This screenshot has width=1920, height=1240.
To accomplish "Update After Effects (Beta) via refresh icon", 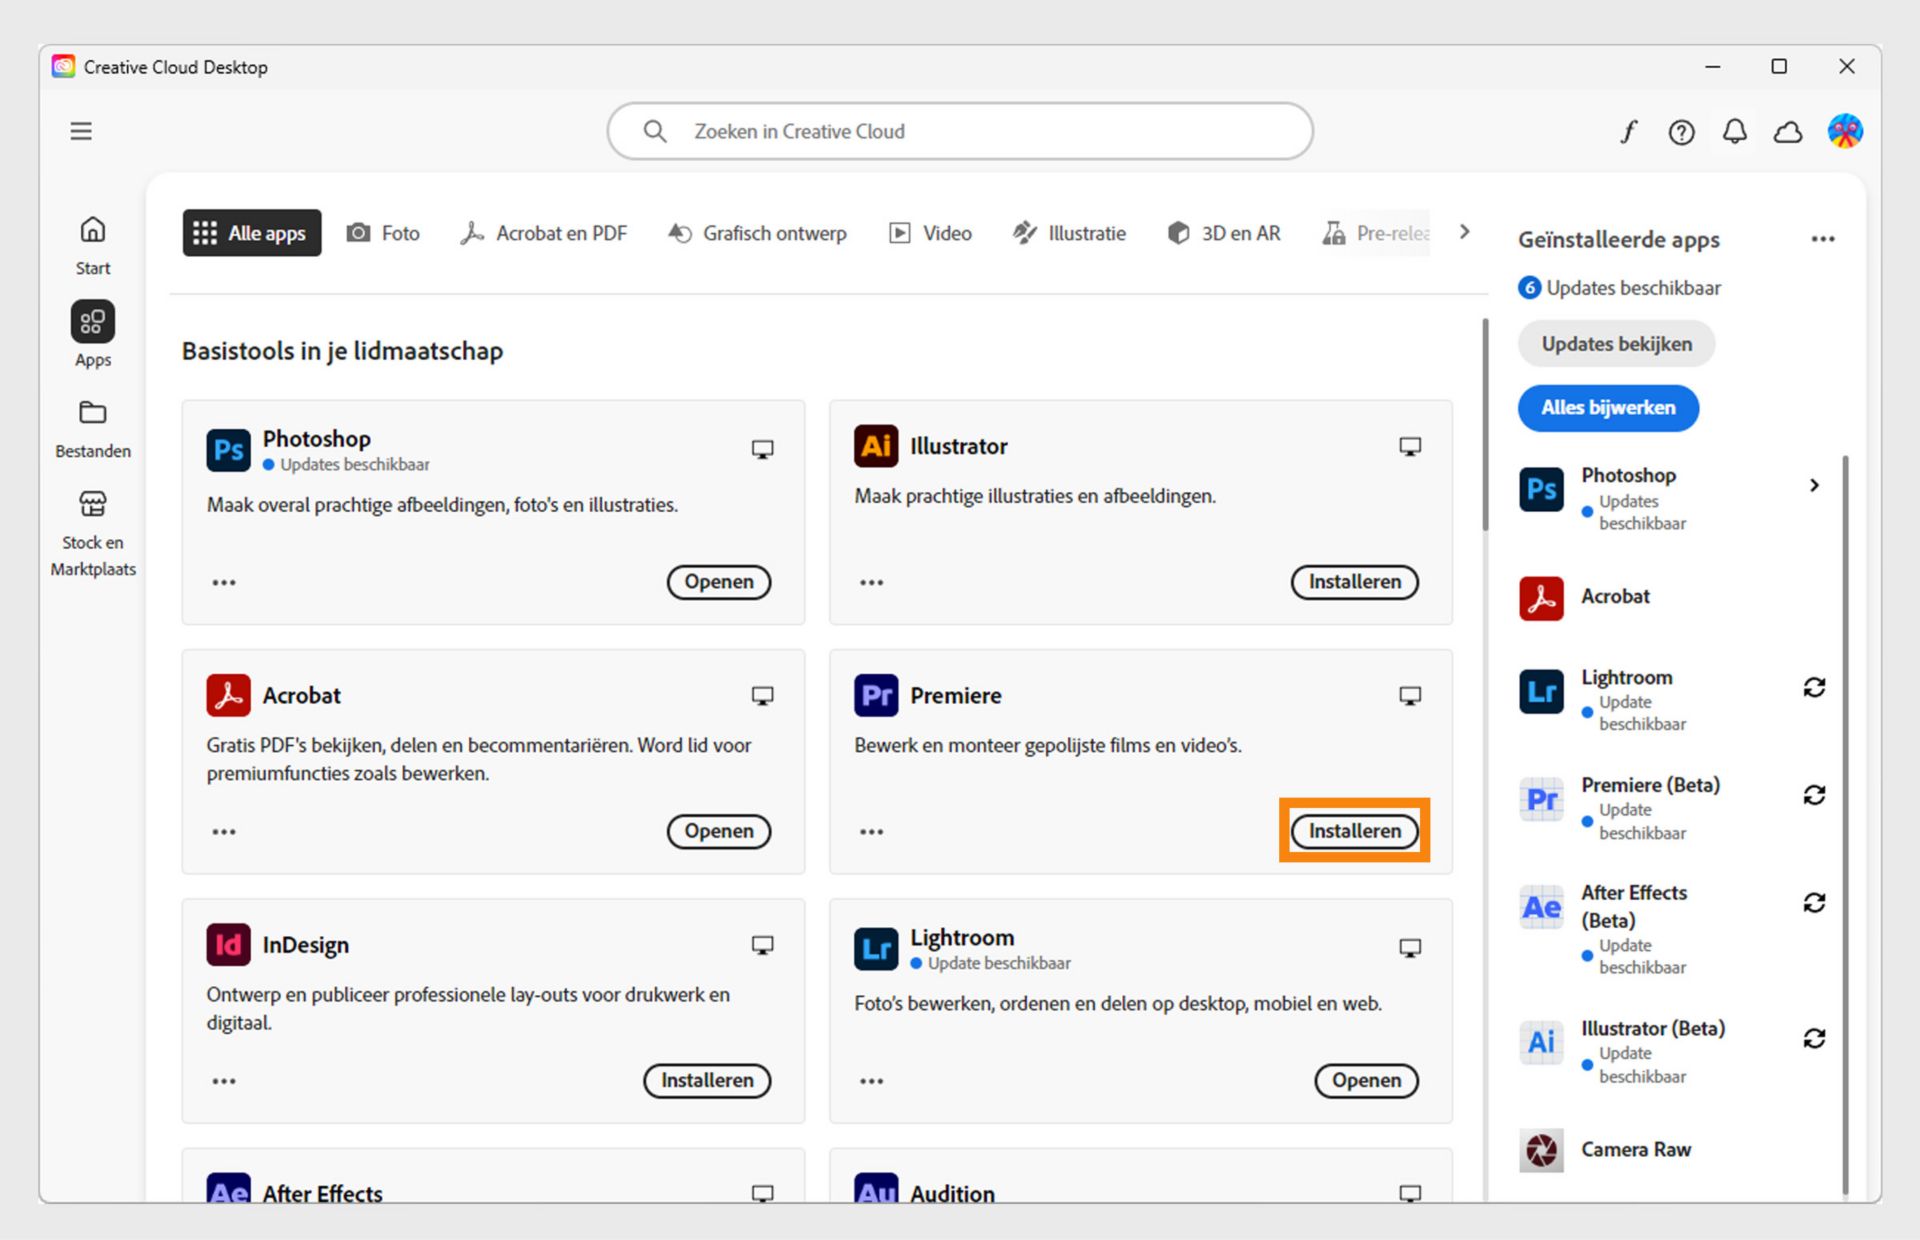I will pyautogui.click(x=1814, y=902).
